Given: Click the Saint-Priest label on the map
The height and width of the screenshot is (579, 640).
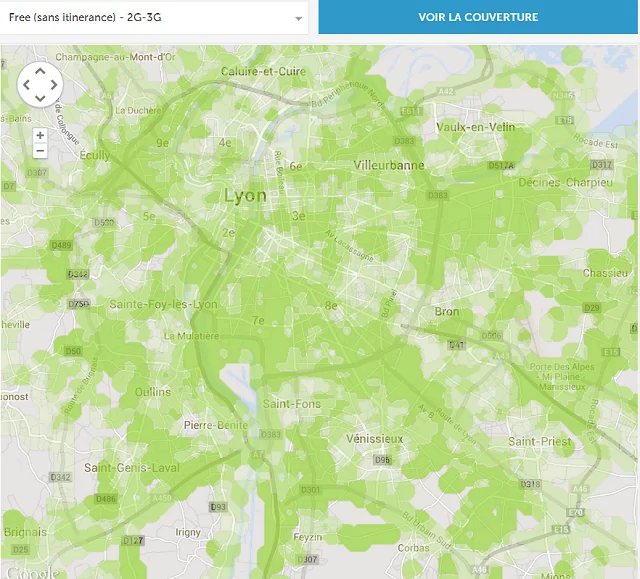Looking at the screenshot, I should pyautogui.click(x=540, y=441).
